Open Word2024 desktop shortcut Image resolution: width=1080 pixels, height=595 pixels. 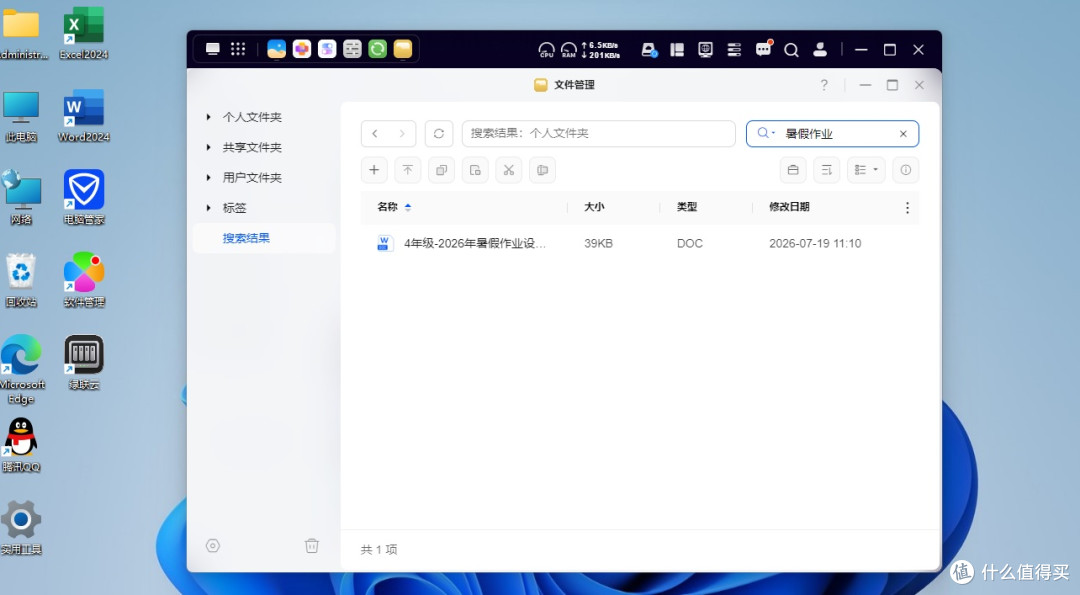coord(83,115)
